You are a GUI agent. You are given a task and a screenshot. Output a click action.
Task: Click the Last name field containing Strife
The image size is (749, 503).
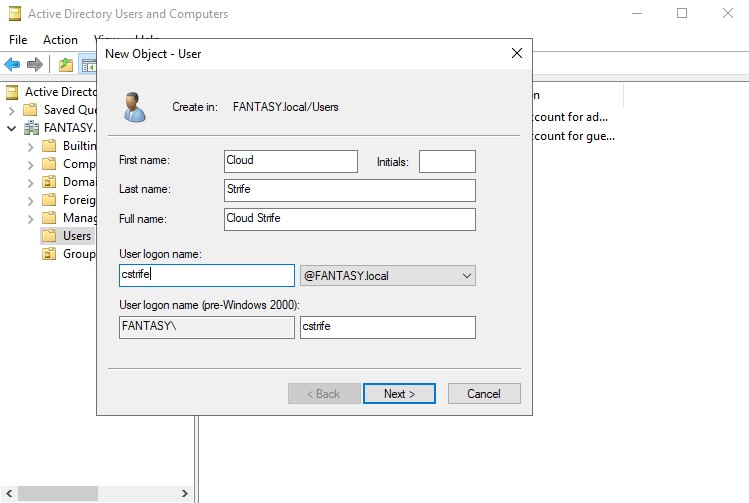(x=350, y=190)
